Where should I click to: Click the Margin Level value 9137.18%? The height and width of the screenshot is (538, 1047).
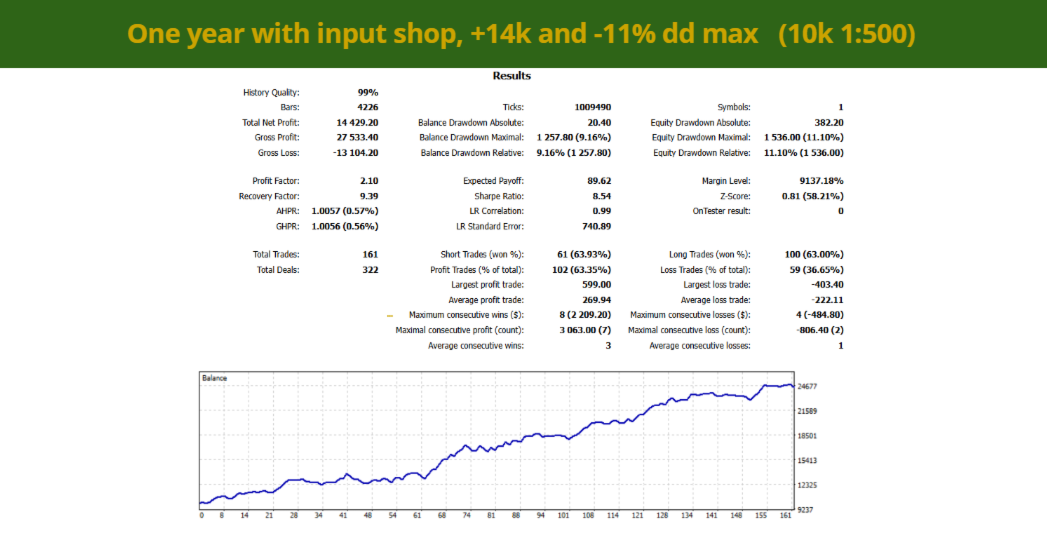click(x=818, y=181)
